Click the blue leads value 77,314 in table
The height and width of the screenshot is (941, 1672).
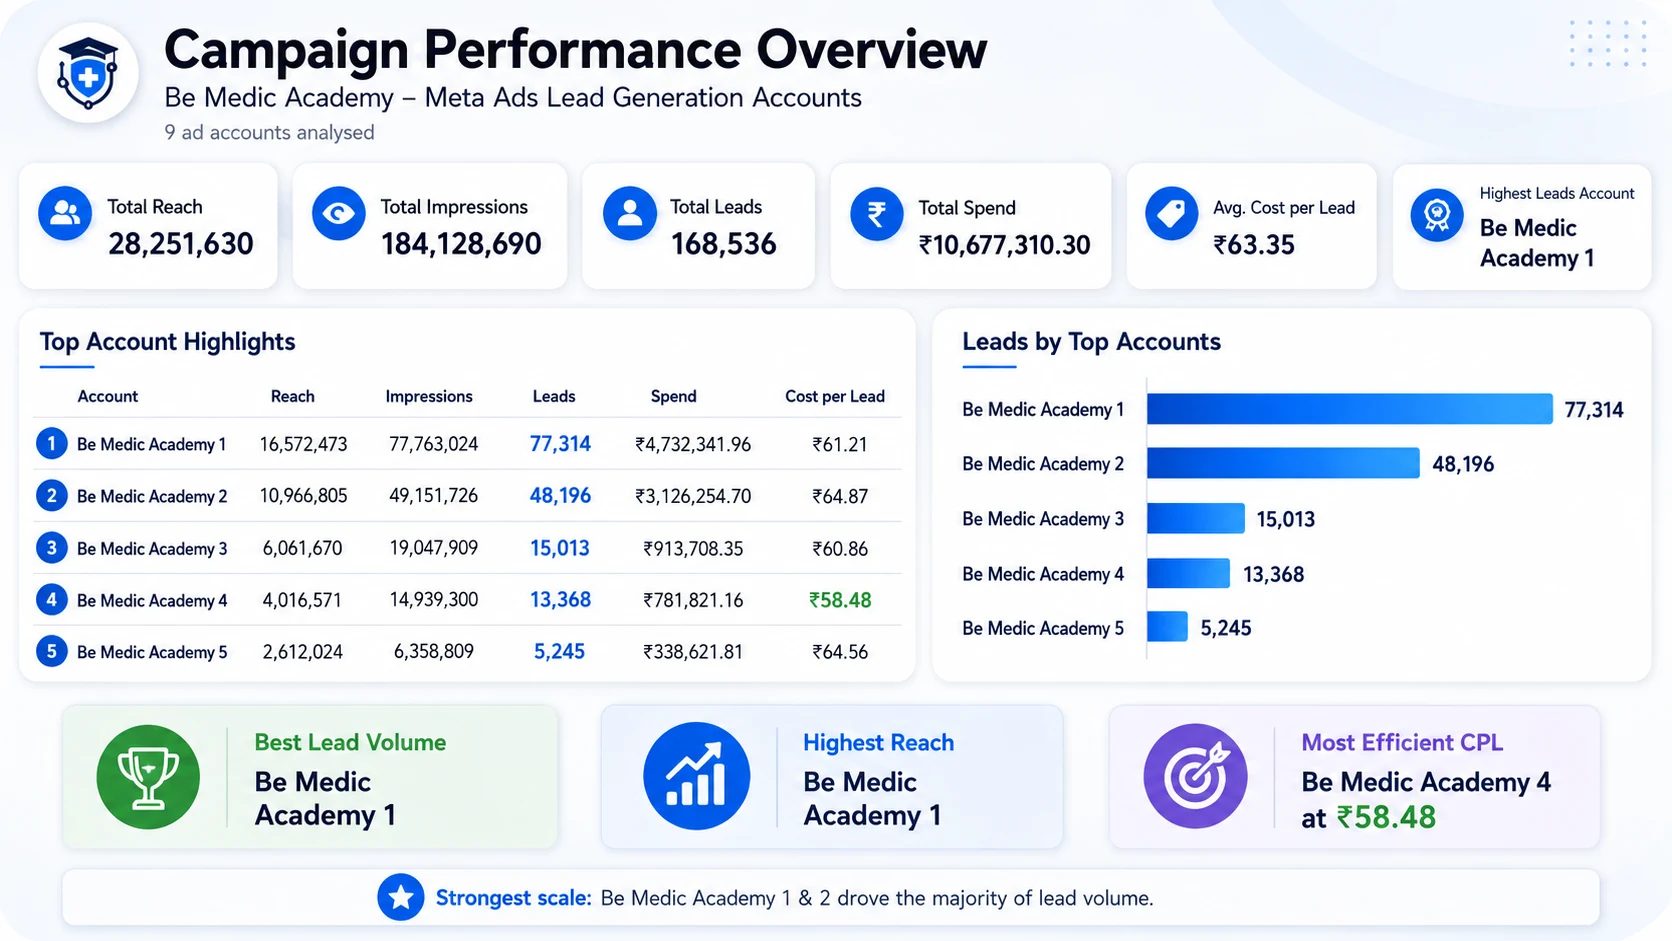(560, 443)
